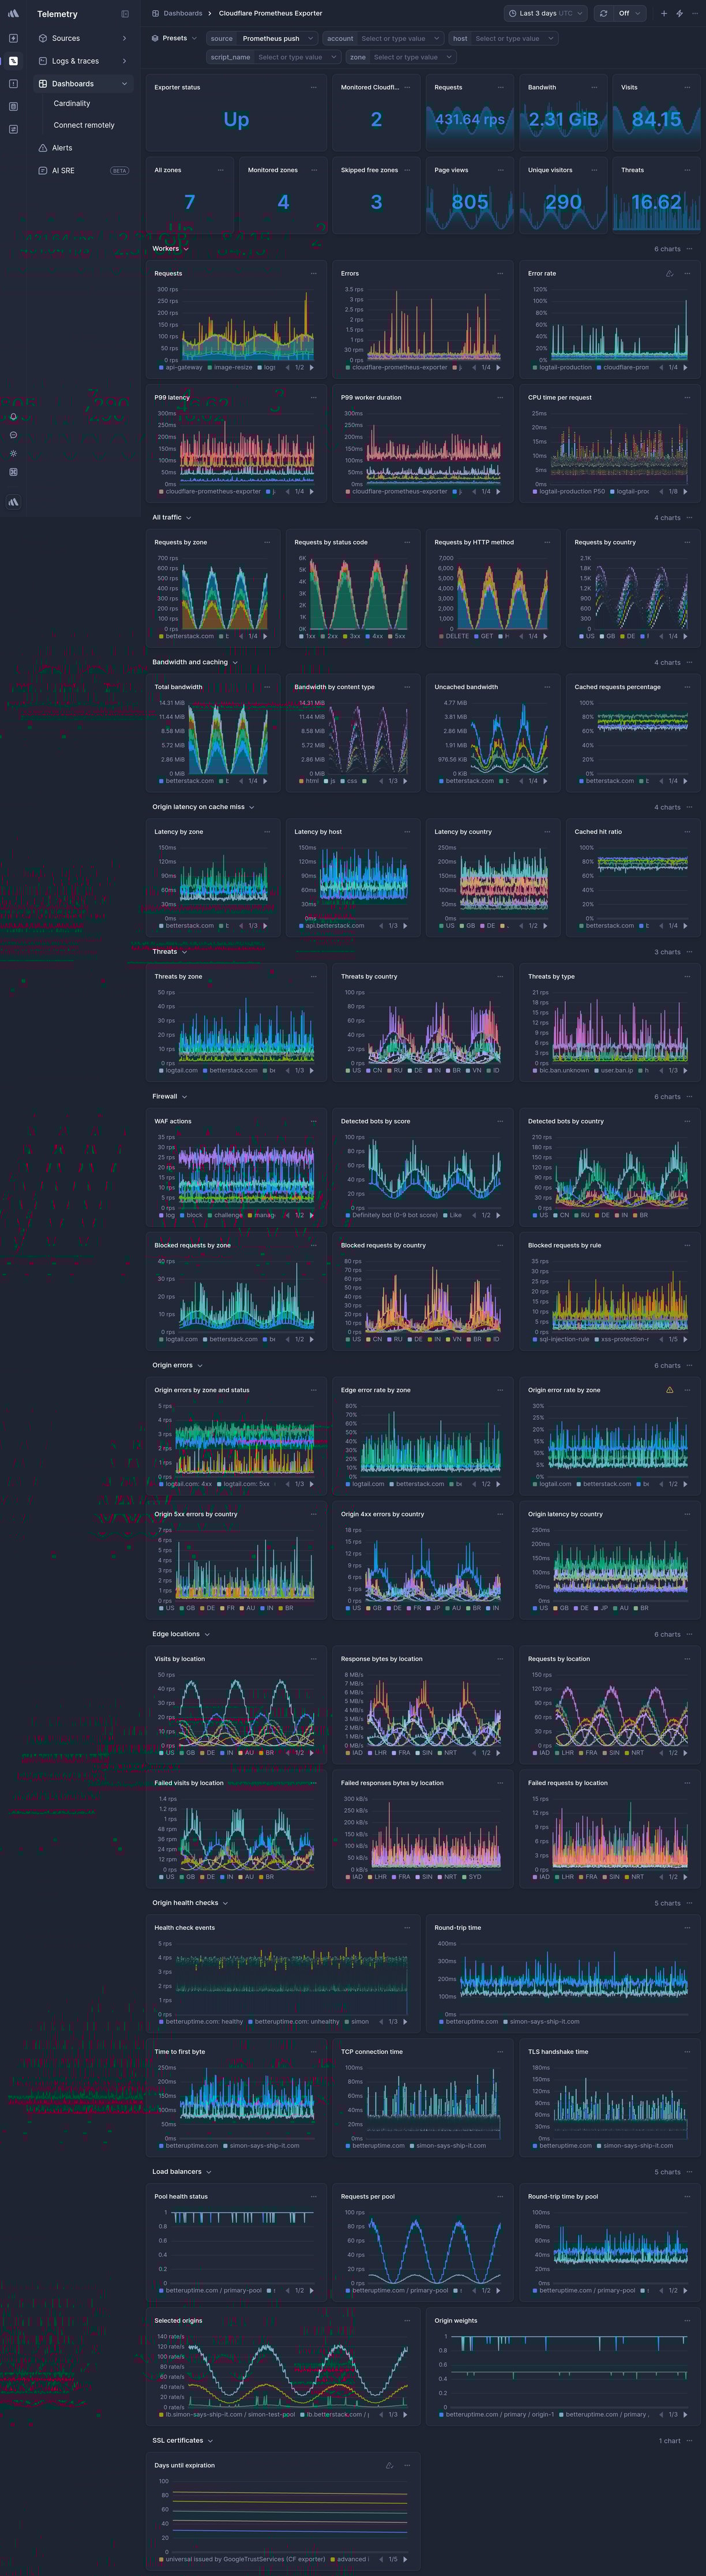Click the Edge locations section heading
This screenshot has height=2576, width=706.
tap(176, 1634)
